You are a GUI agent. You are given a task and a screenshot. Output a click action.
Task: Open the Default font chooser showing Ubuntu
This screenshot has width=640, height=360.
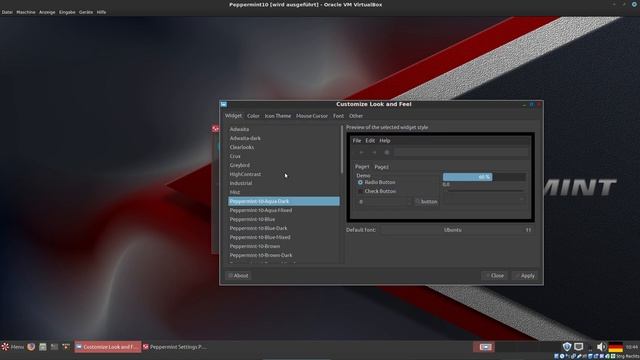click(457, 230)
